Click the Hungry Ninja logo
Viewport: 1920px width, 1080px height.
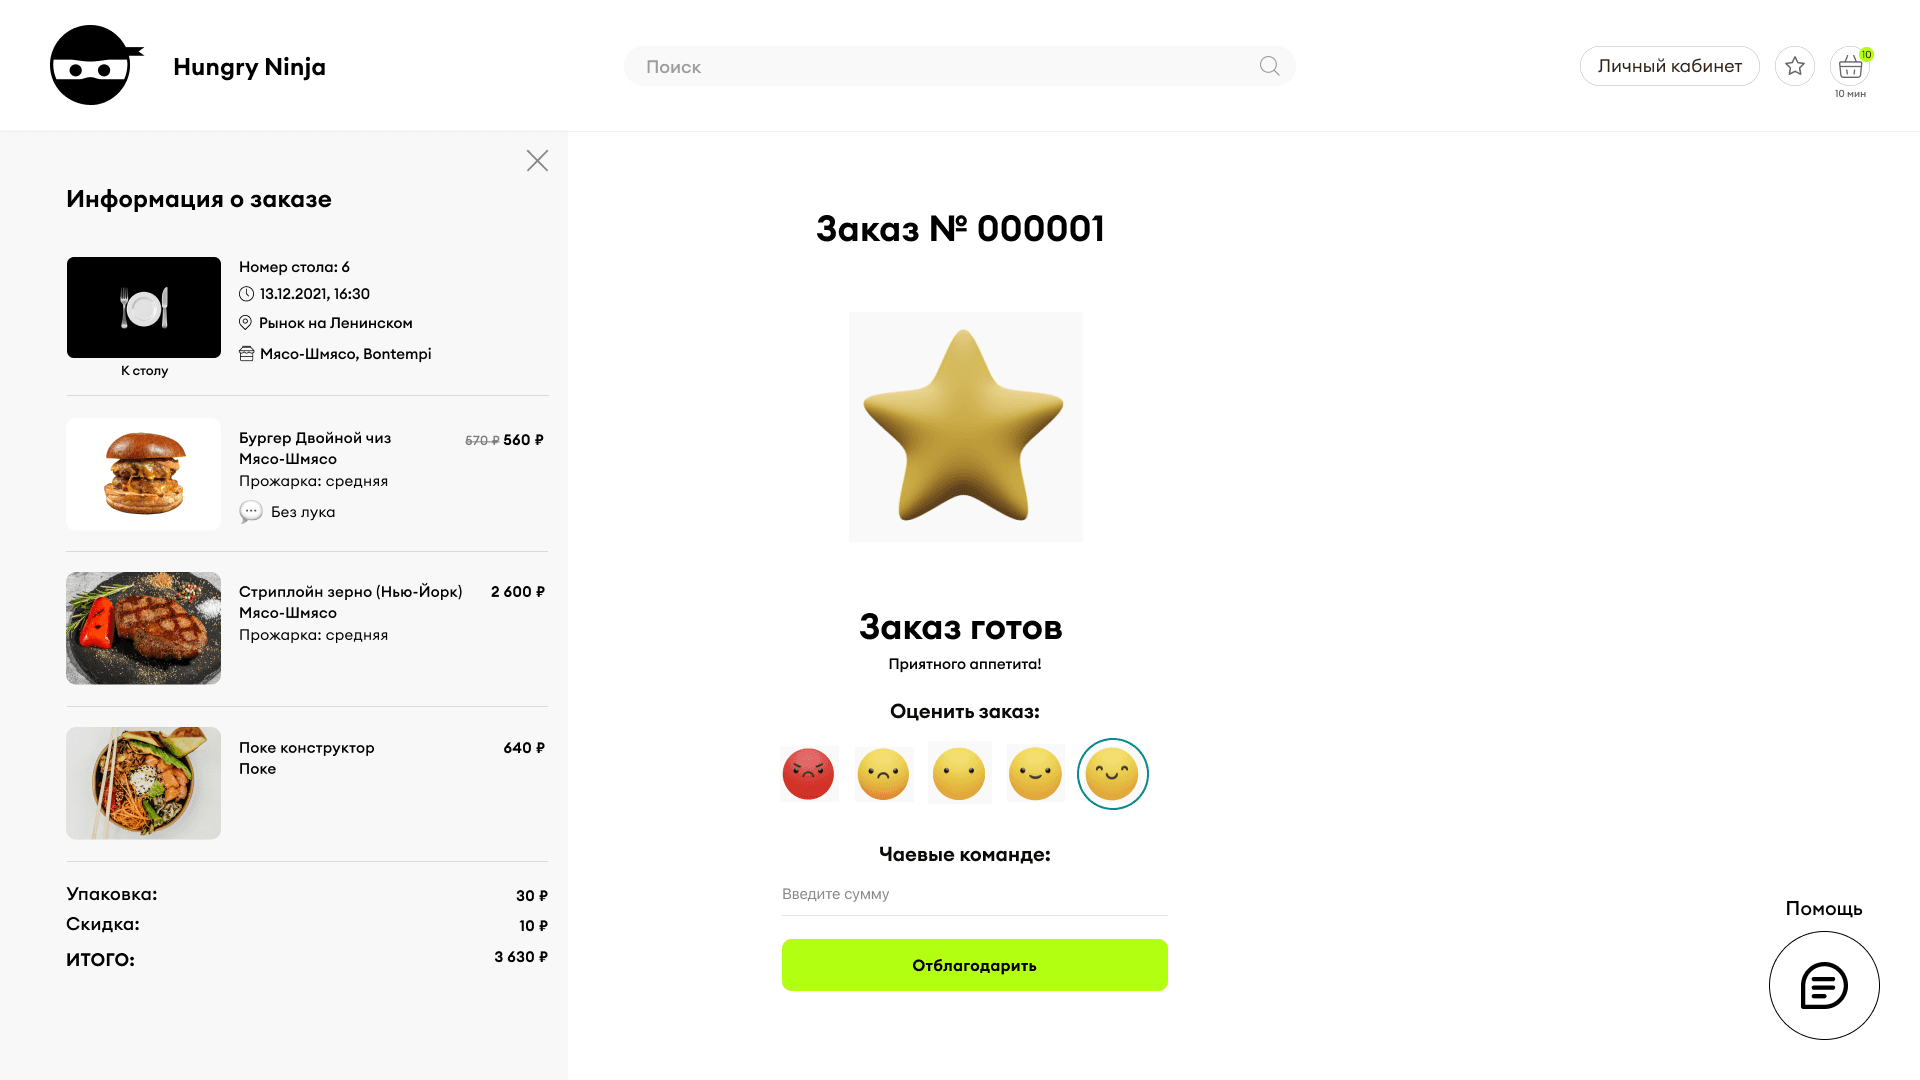[97, 65]
